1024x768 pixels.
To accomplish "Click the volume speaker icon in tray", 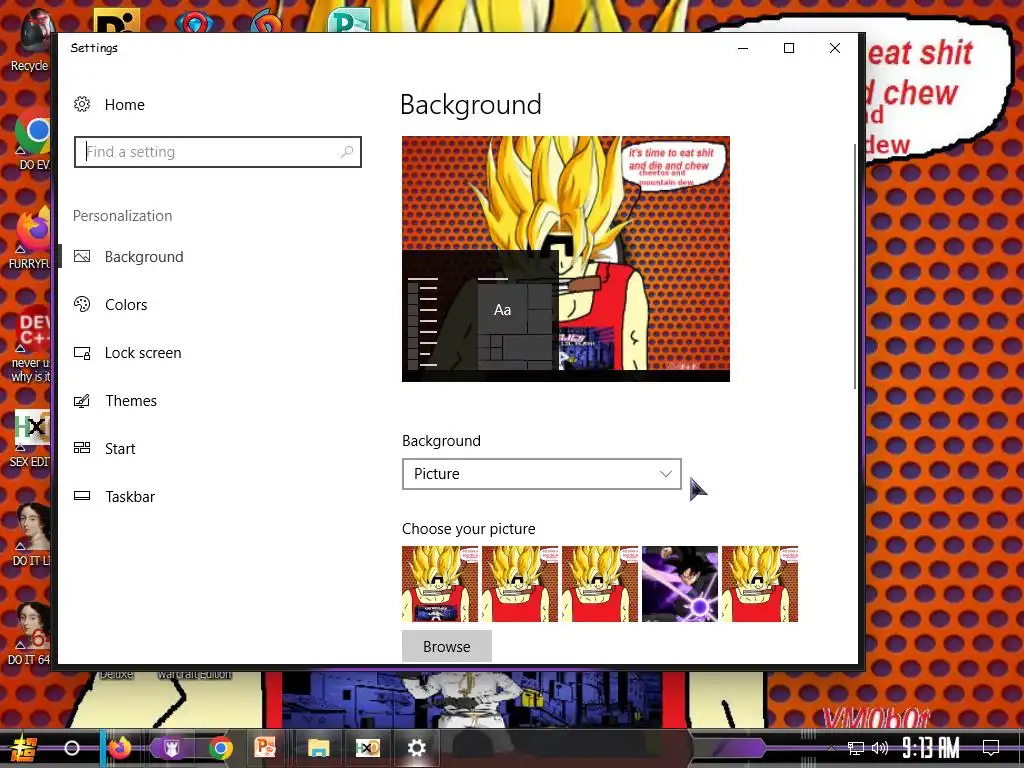I will click(x=880, y=748).
